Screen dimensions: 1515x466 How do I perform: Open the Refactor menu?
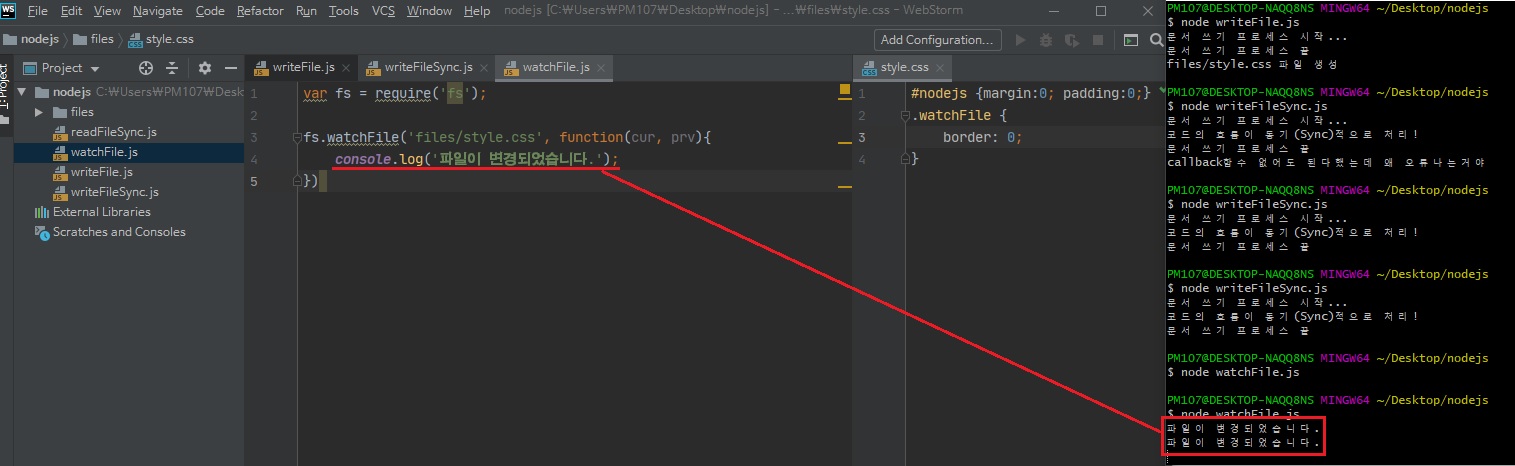[260, 11]
